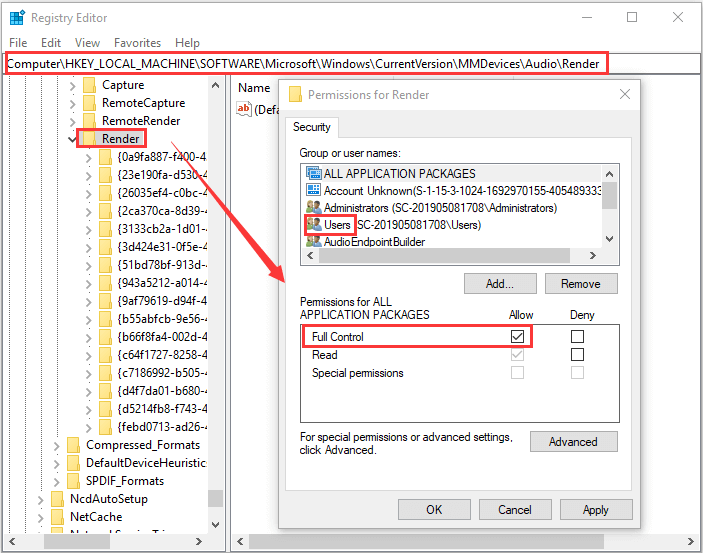Collapse the Render key
This screenshot has height=553, width=703.
(72, 139)
